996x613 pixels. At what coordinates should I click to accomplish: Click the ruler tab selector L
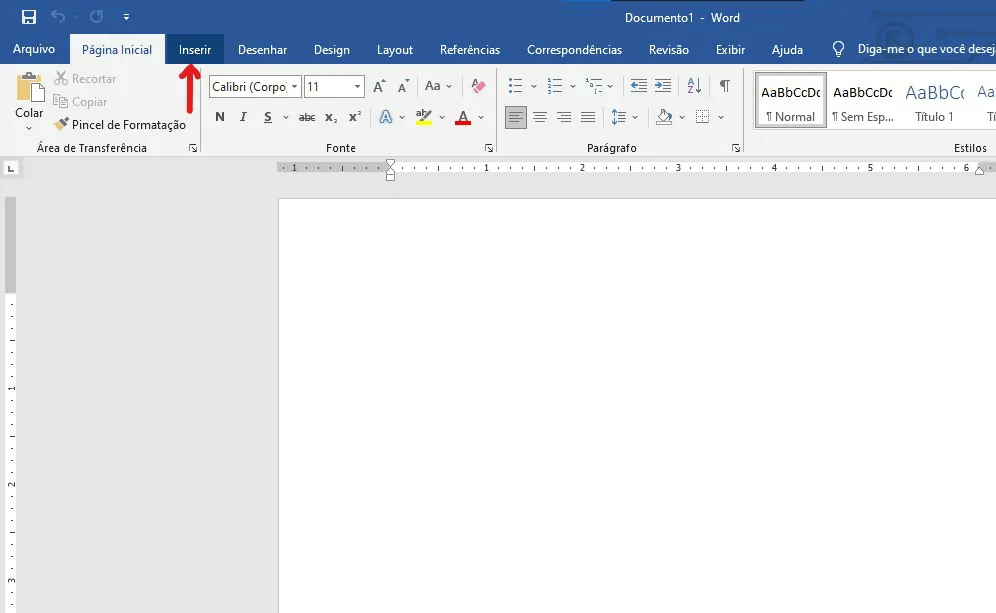point(11,168)
